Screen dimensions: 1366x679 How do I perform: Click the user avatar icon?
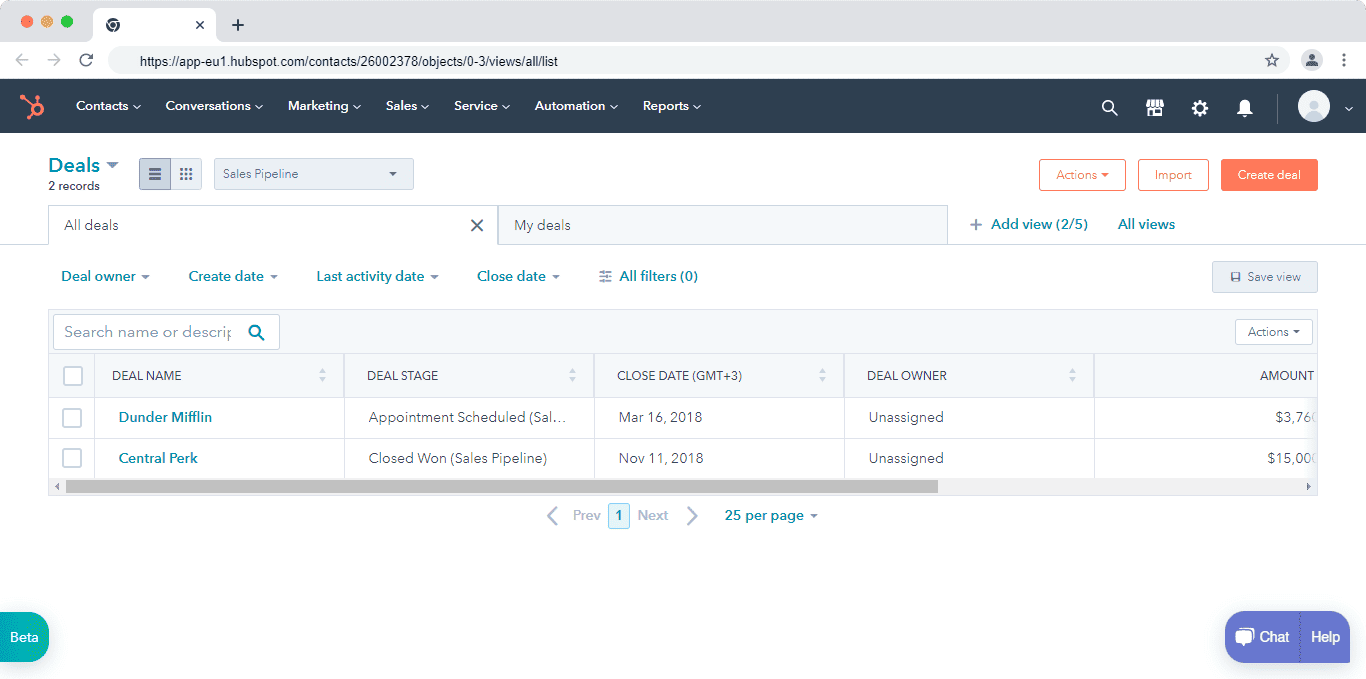click(1313, 106)
